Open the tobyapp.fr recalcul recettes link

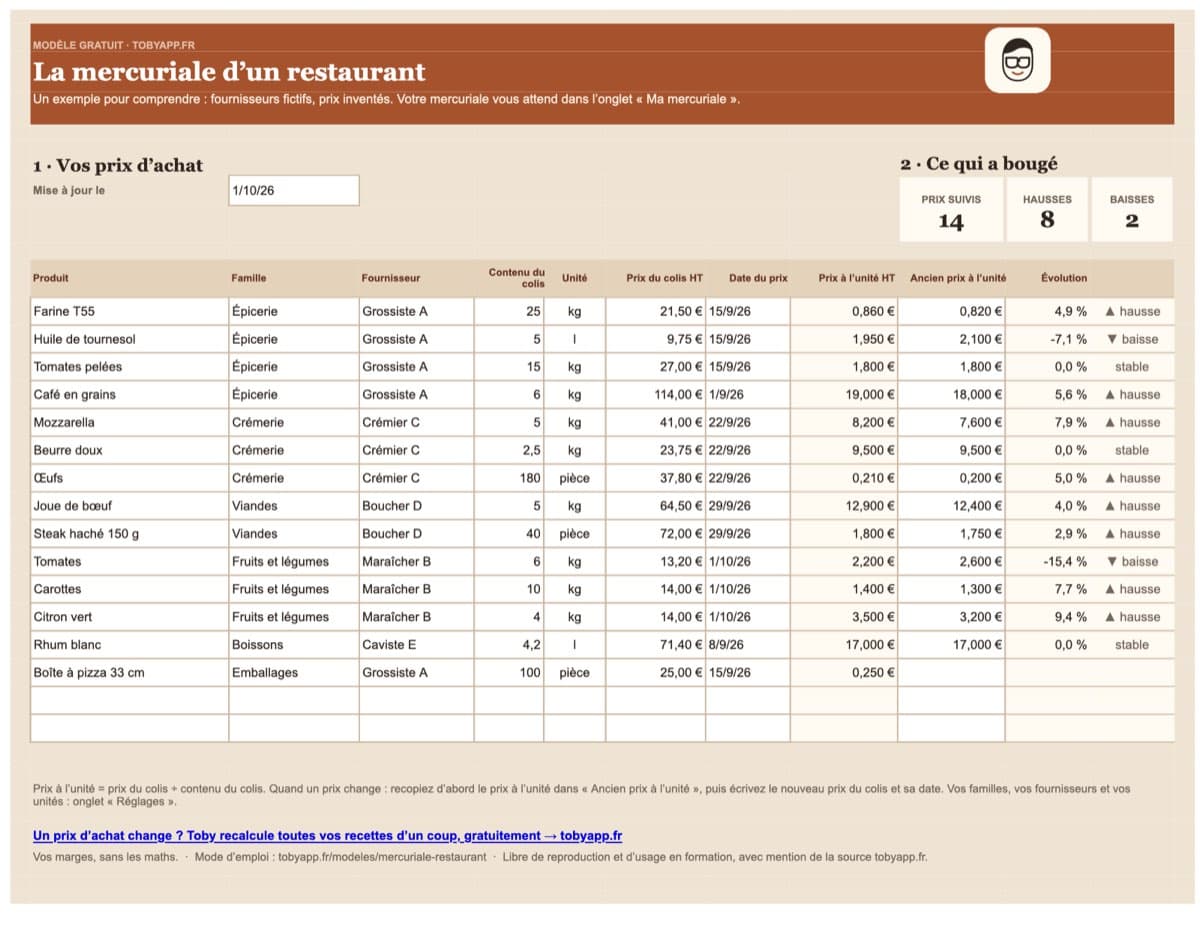click(328, 836)
